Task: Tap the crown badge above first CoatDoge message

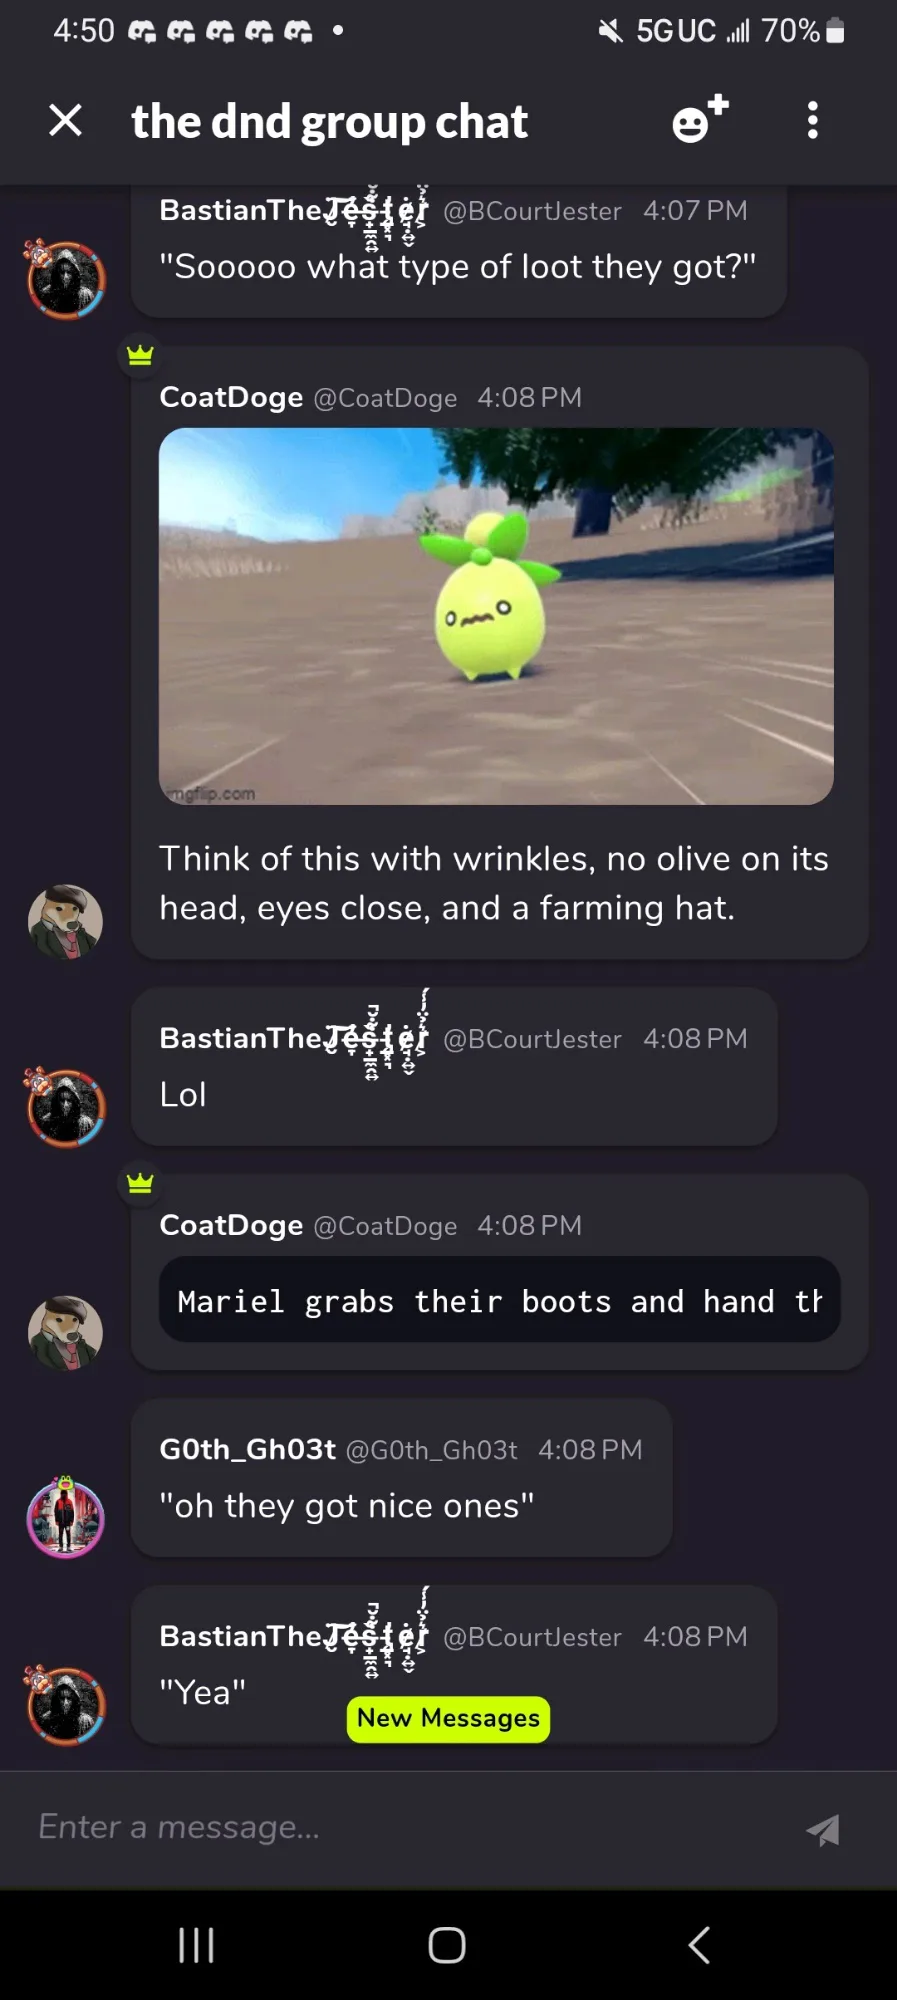Action: tap(140, 355)
